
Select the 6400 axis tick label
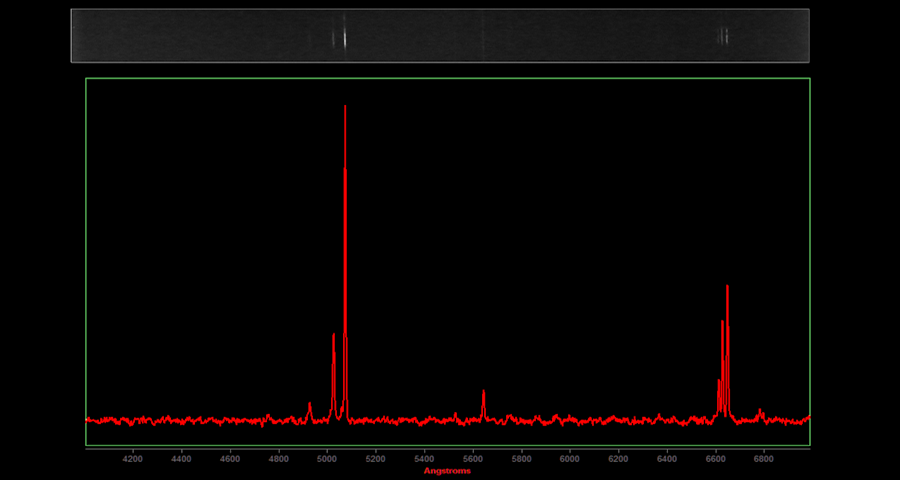point(666,459)
